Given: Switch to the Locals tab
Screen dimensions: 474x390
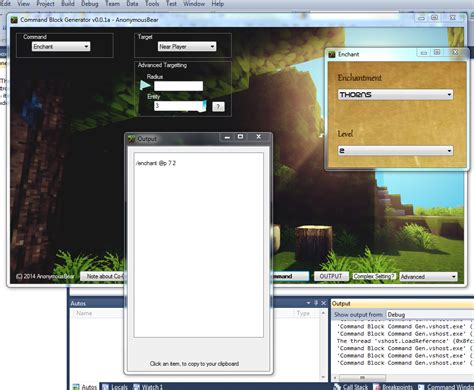Looking at the screenshot, I should click(x=115, y=387).
